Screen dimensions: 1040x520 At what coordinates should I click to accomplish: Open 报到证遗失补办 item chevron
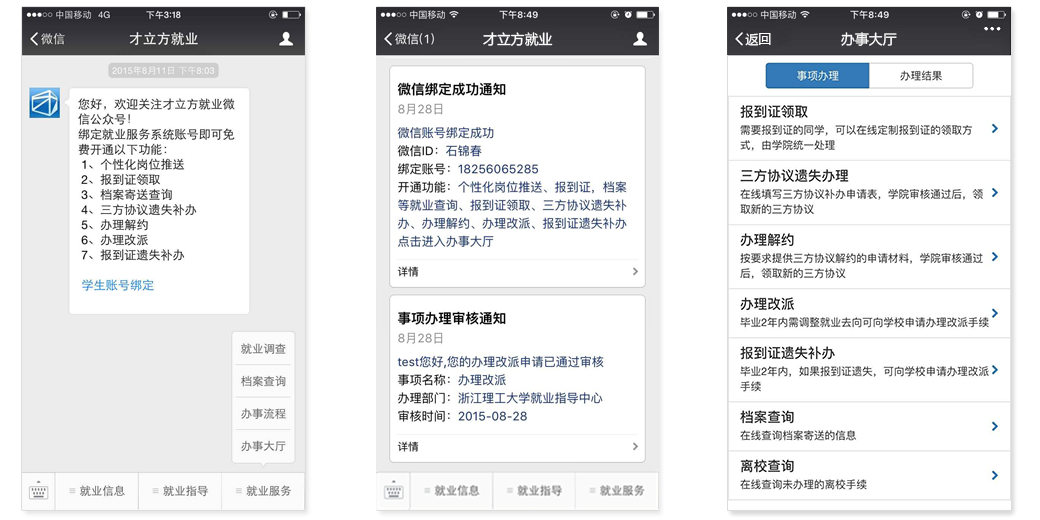(x=994, y=369)
